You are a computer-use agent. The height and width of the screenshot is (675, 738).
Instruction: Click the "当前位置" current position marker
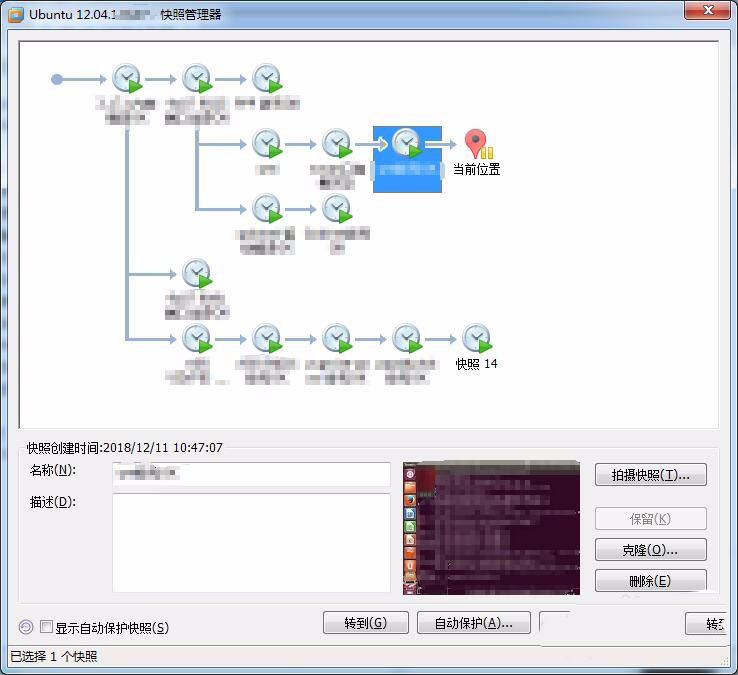(x=476, y=146)
